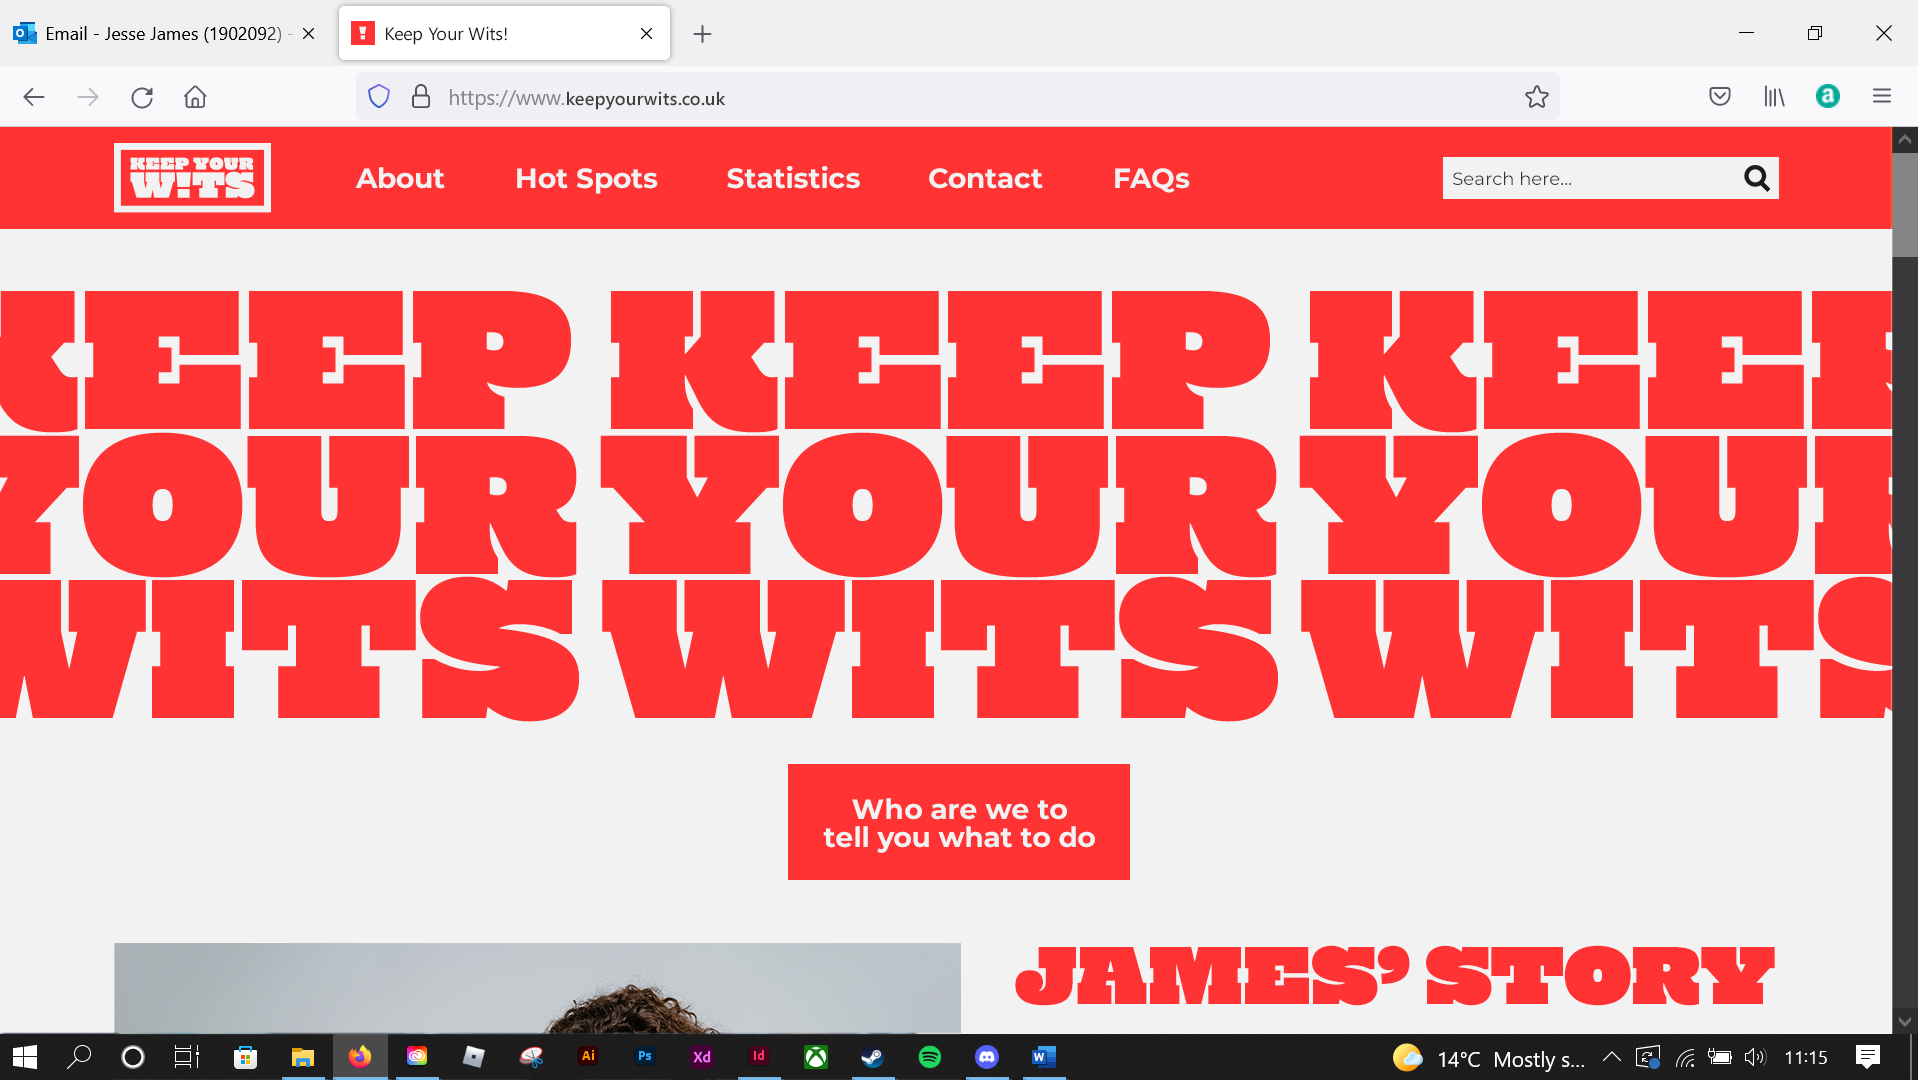Open Adobe Illustrator from taskbar
1918x1080 pixels.
click(588, 1056)
